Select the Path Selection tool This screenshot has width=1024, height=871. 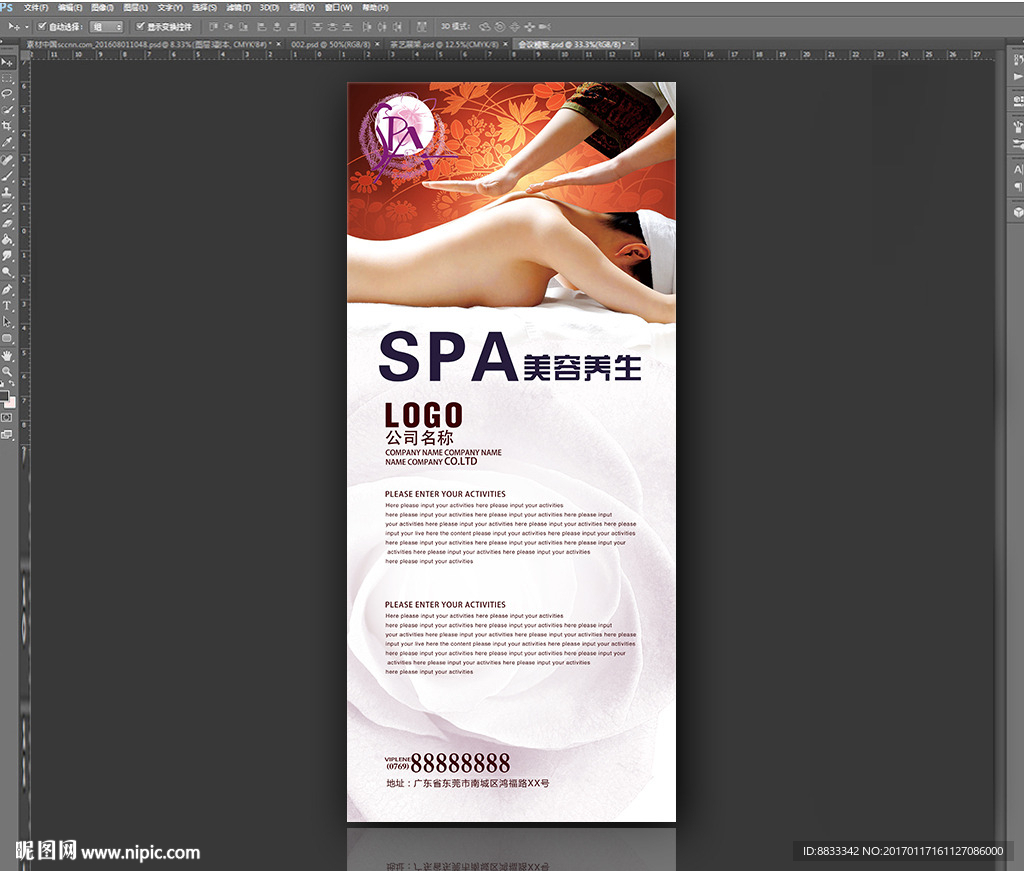click(x=7, y=322)
